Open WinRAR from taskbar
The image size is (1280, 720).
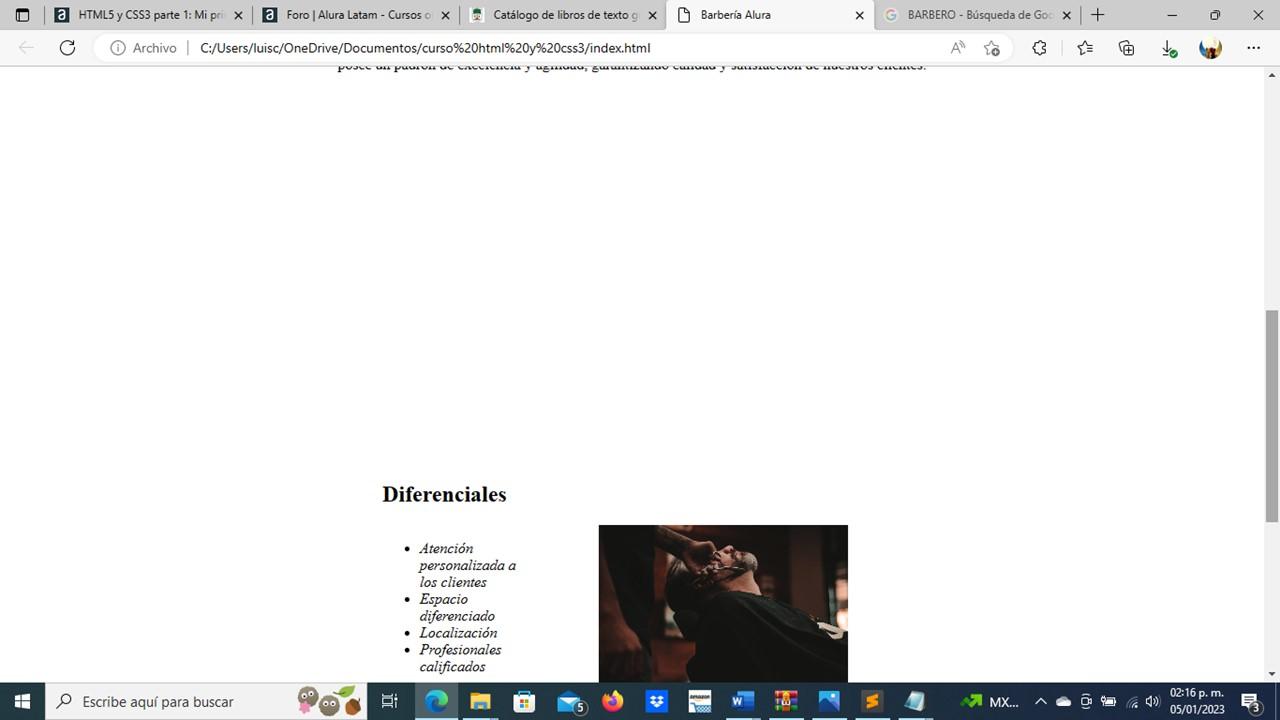(x=786, y=701)
